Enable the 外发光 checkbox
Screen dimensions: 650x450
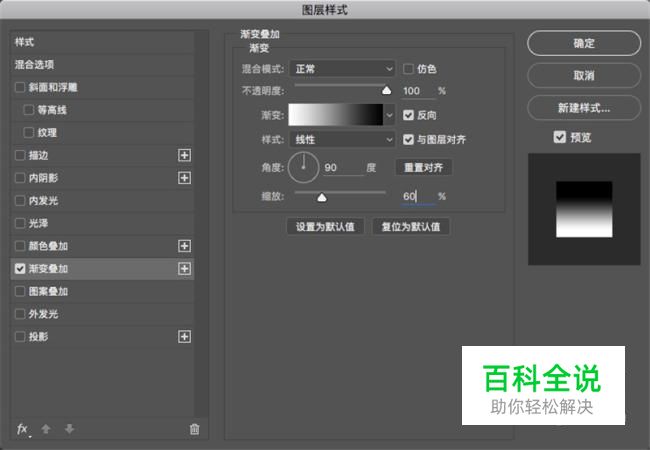click(x=20, y=314)
